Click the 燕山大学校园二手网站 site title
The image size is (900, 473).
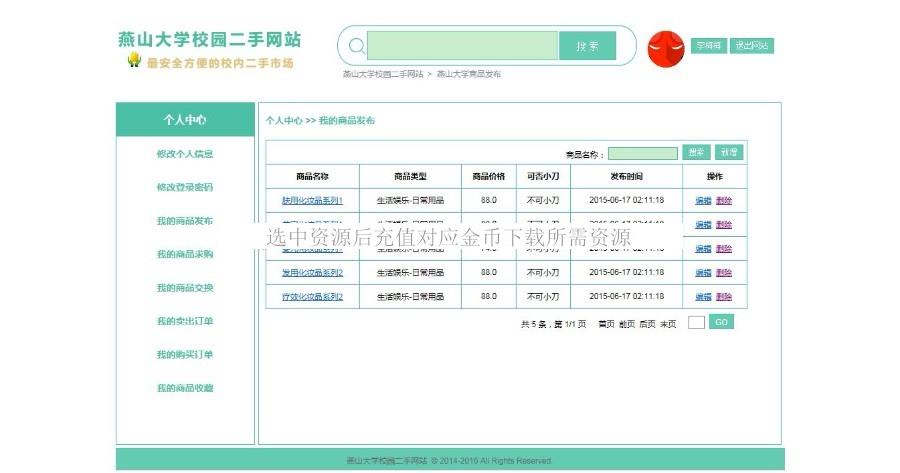point(210,39)
